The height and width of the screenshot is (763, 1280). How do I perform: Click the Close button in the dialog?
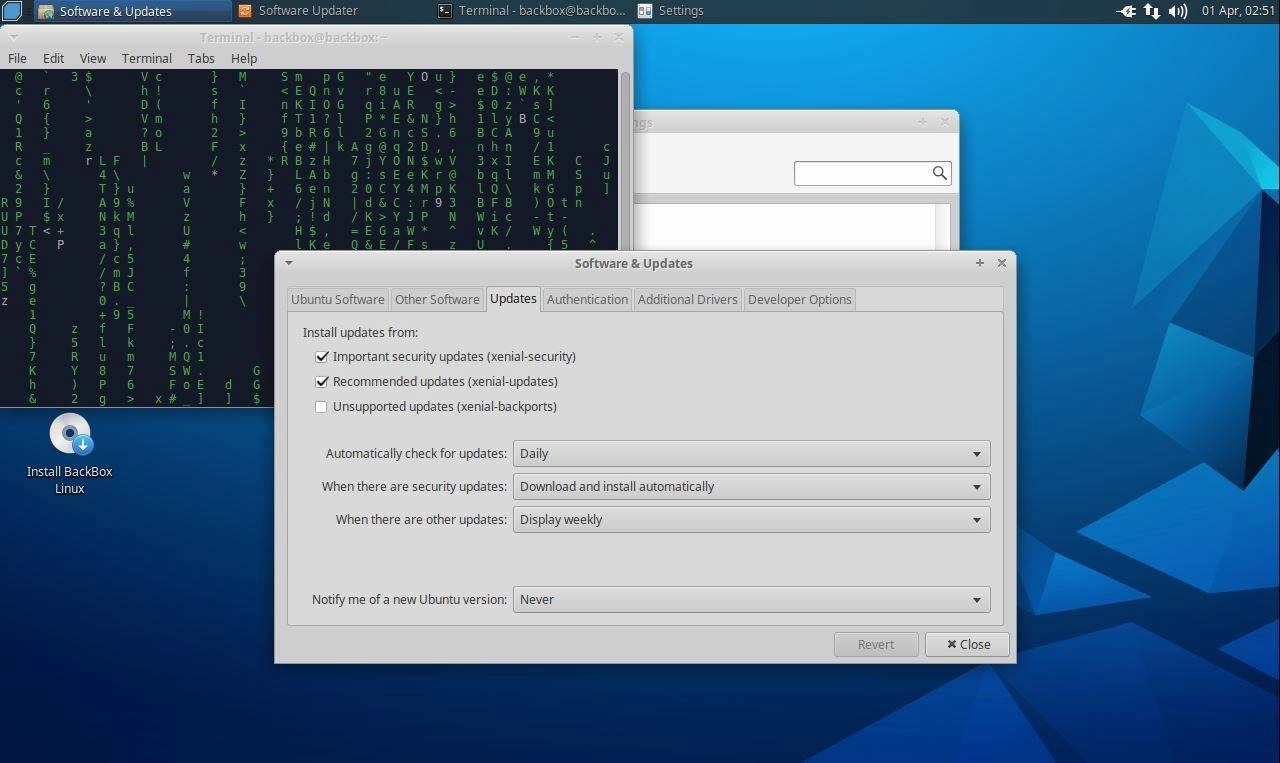click(x=967, y=644)
